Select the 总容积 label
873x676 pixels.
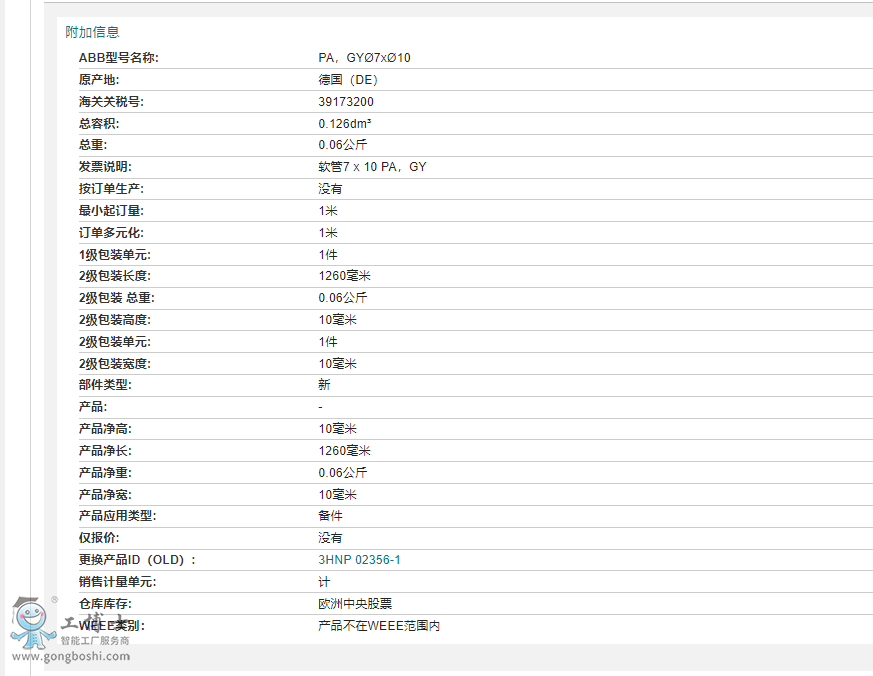coord(99,124)
